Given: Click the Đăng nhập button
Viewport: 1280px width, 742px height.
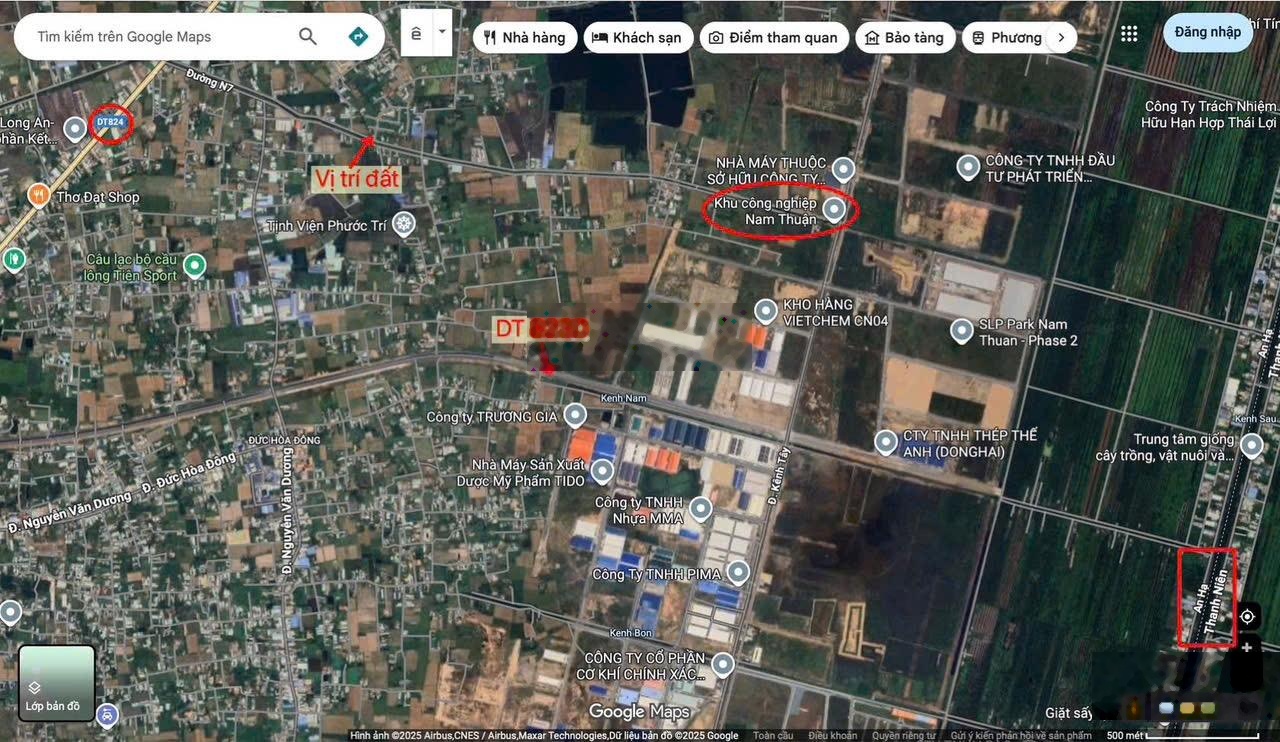Looking at the screenshot, I should click(1207, 32).
